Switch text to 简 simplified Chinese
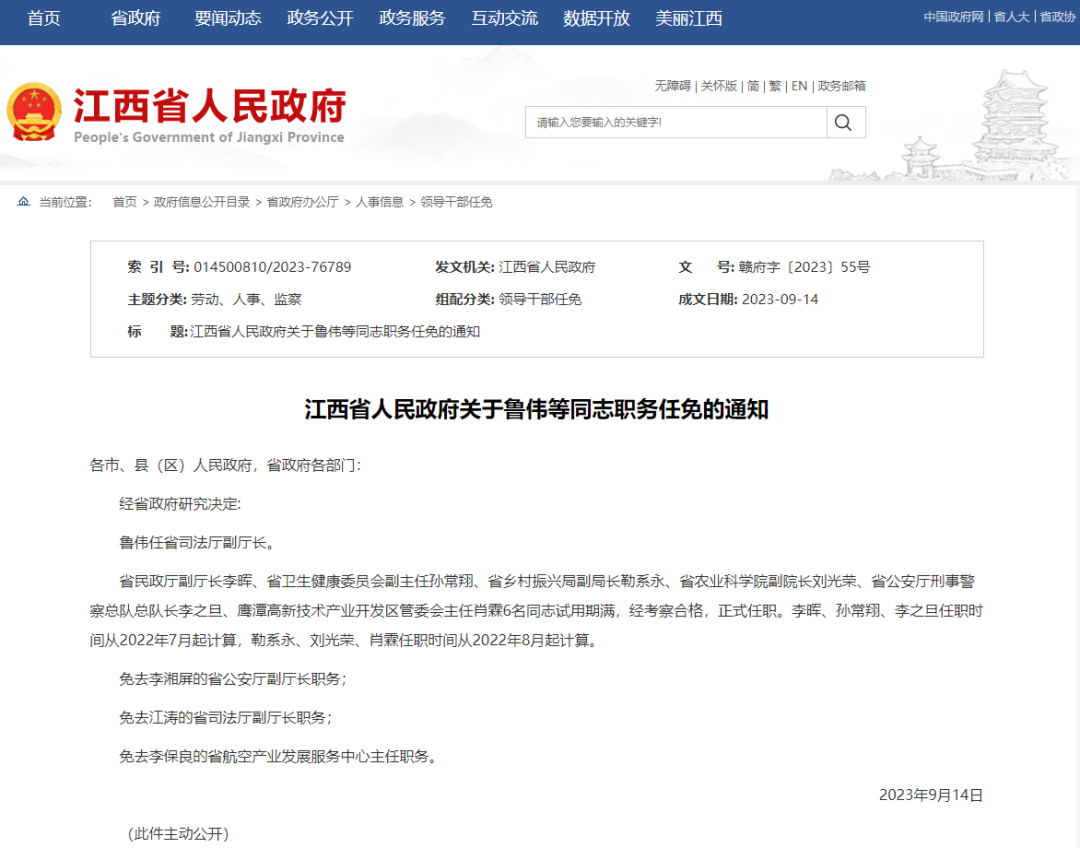The width and height of the screenshot is (1080, 848). click(x=753, y=86)
